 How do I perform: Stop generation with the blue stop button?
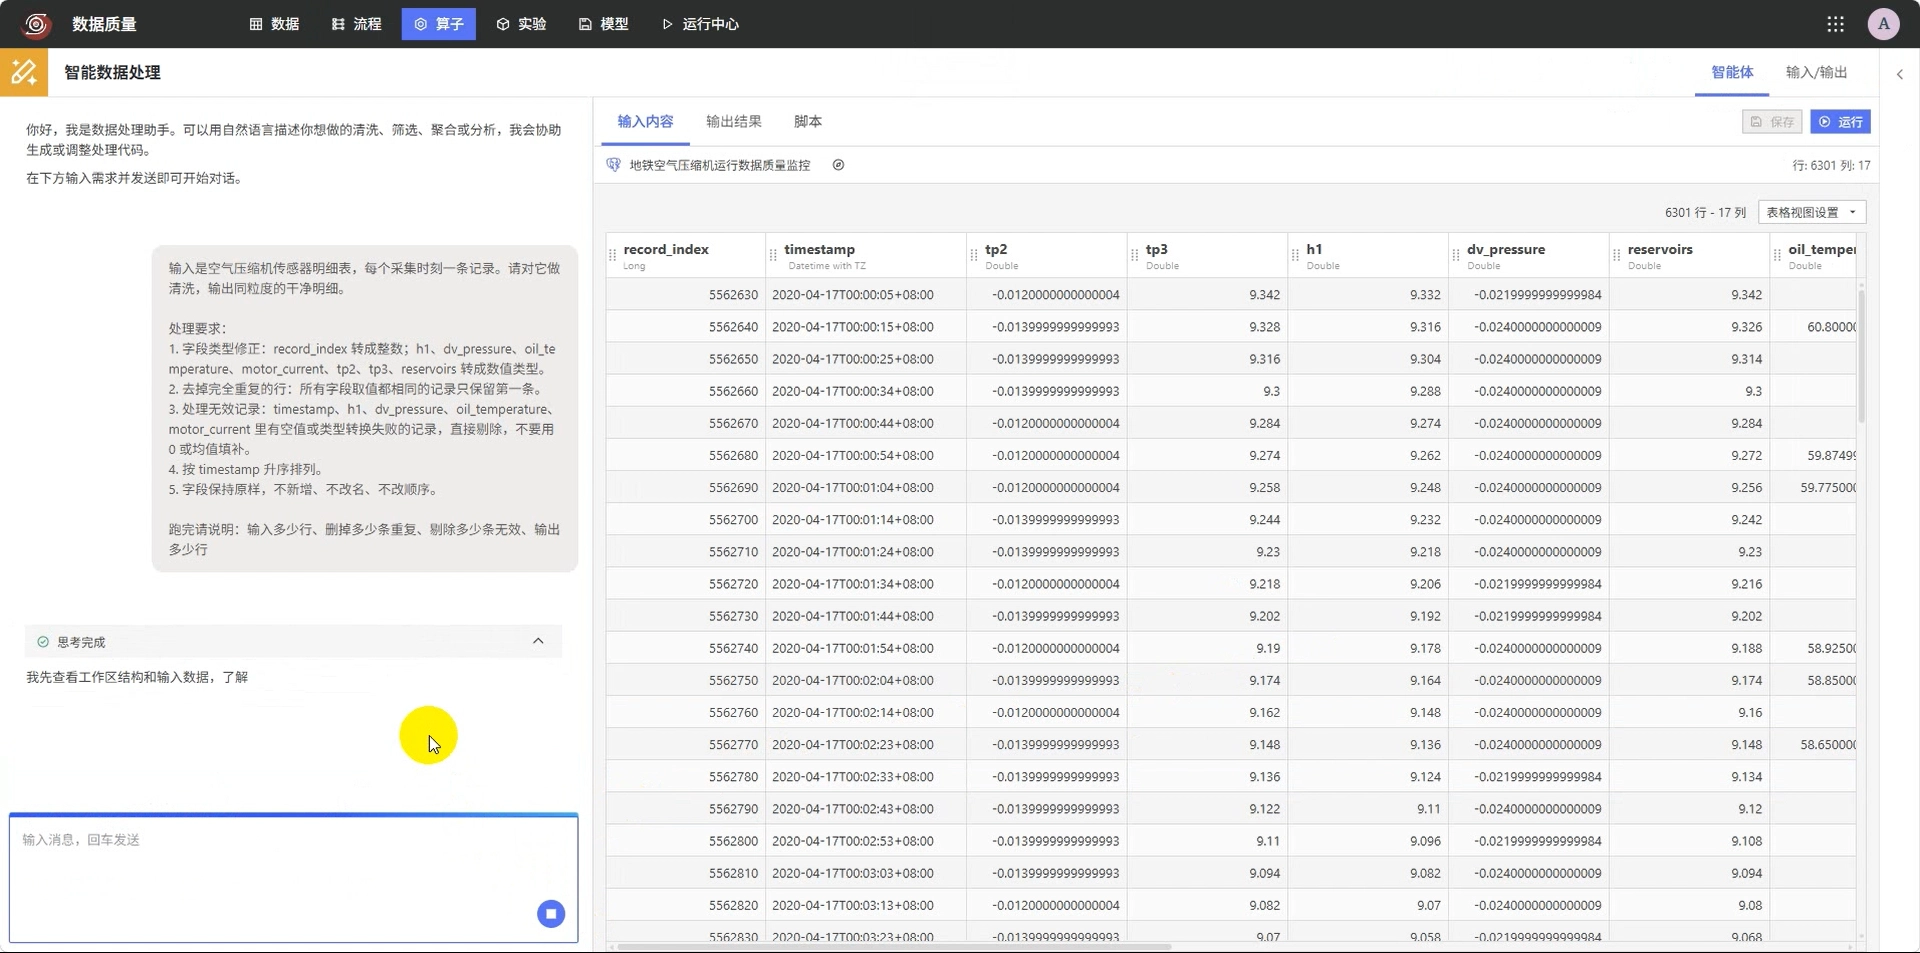(551, 914)
